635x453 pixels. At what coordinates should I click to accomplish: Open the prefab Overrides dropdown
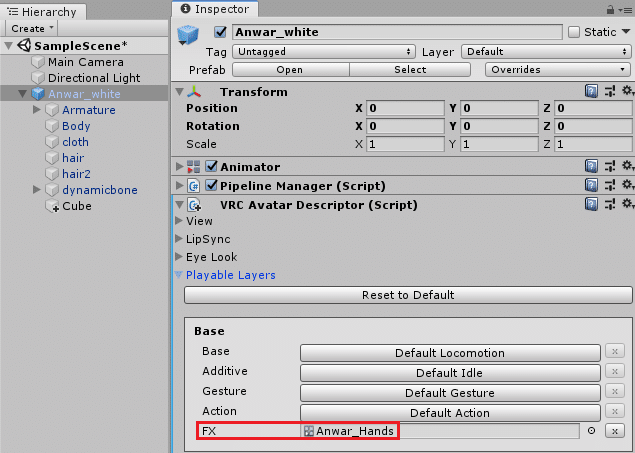click(558, 70)
